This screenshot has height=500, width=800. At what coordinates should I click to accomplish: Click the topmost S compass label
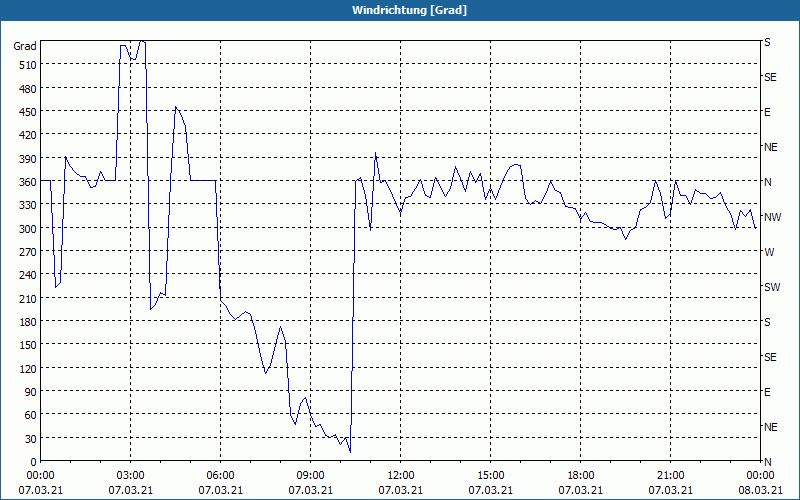[x=767, y=42]
